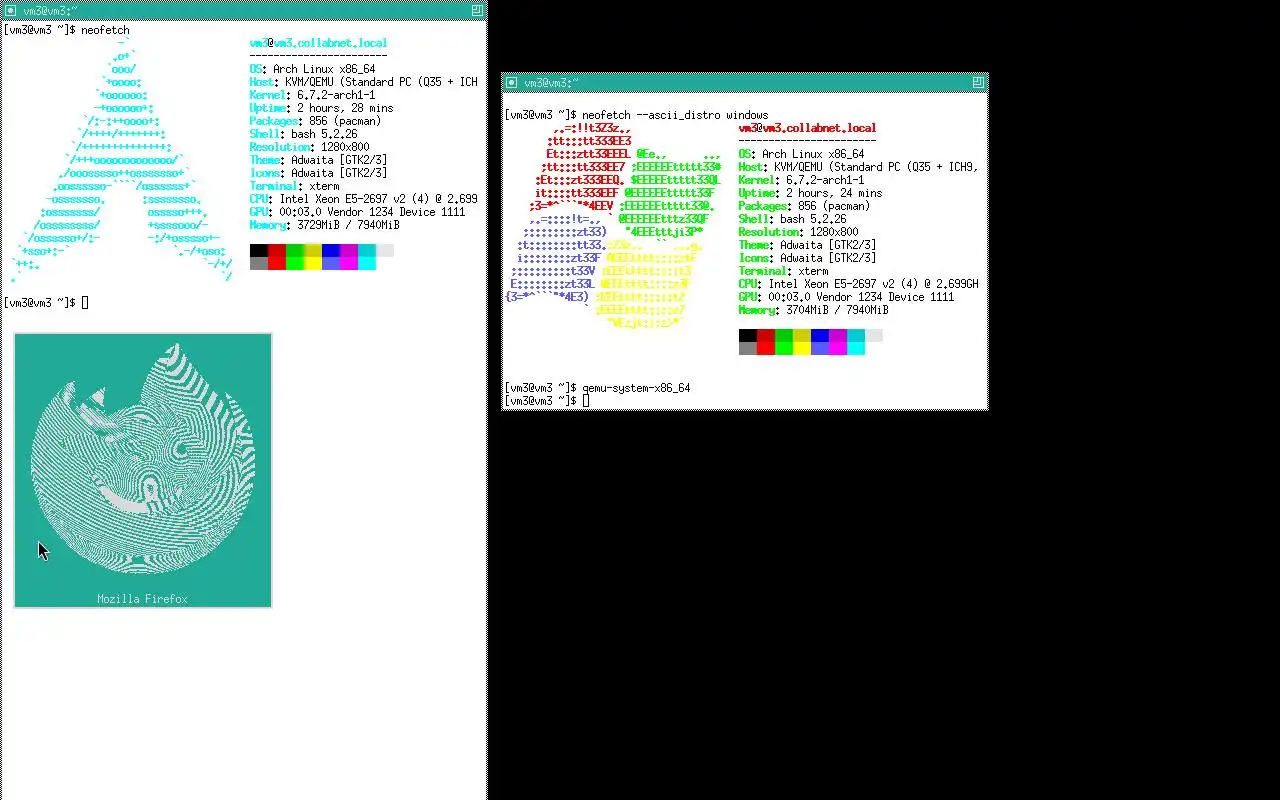Click the 'CPU: Intel Xeon E5-2697' line in left terminal
This screenshot has width=1280, height=800.
click(364, 199)
